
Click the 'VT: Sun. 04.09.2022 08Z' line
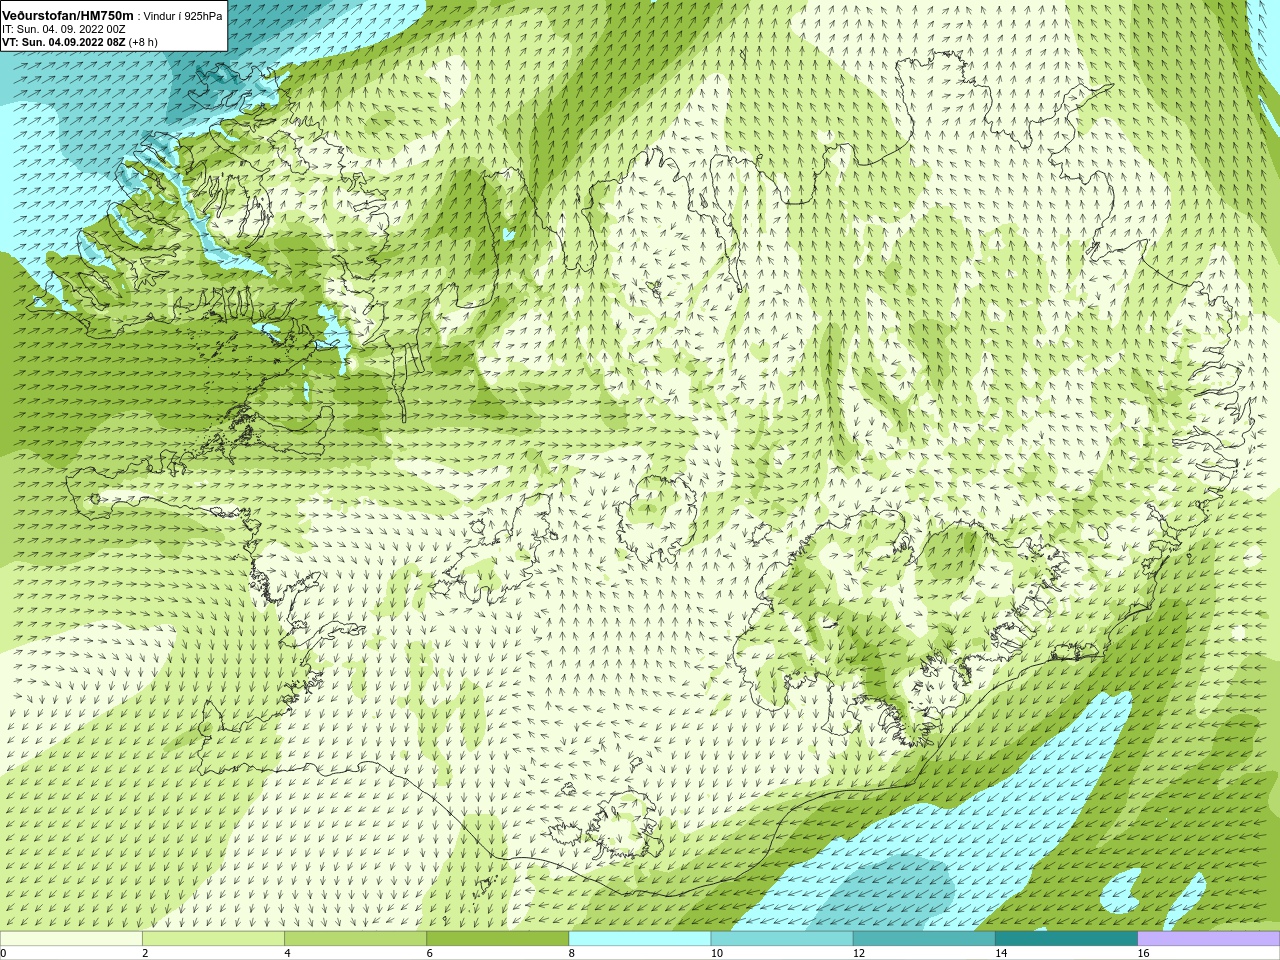pos(64,42)
